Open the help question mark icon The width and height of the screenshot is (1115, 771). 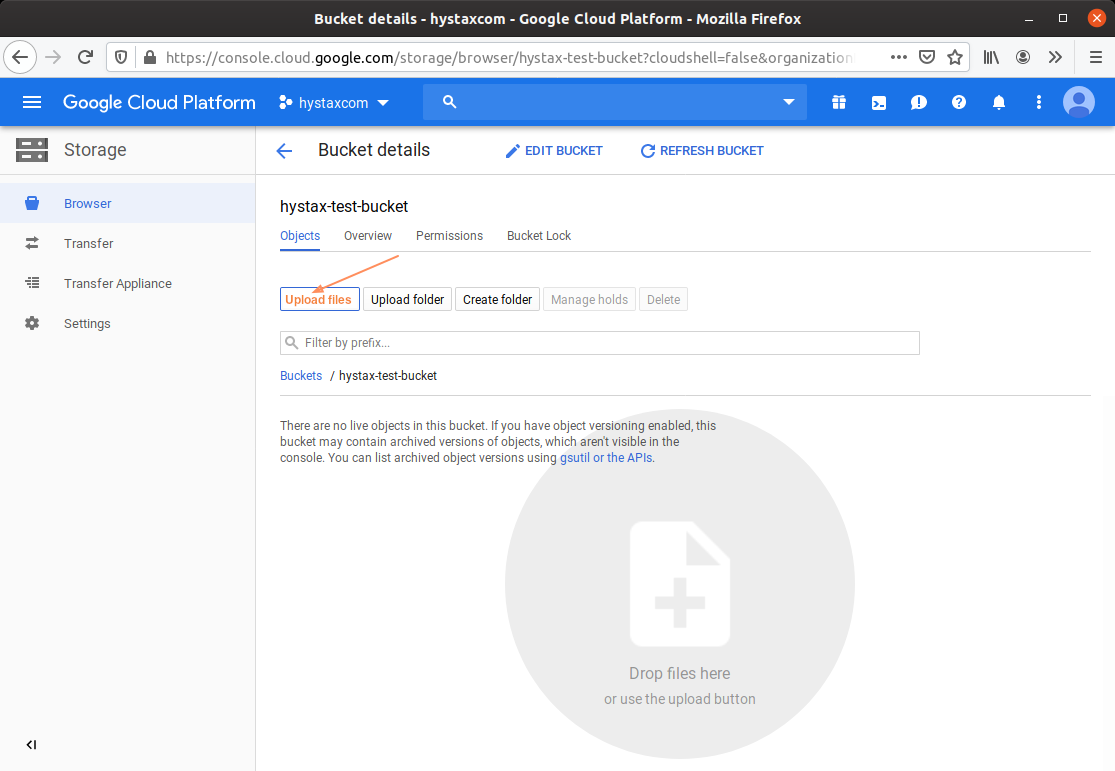click(959, 102)
